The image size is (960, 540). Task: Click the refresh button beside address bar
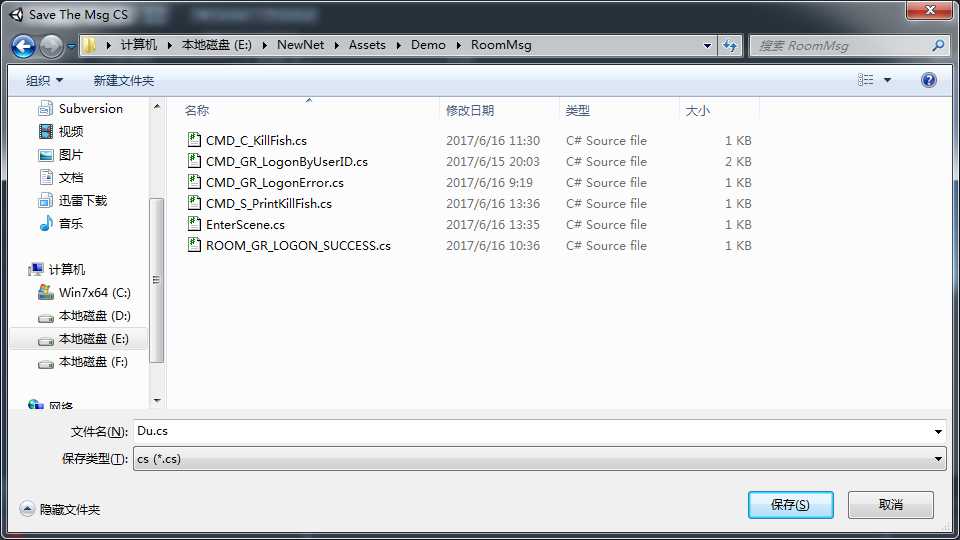pos(729,45)
